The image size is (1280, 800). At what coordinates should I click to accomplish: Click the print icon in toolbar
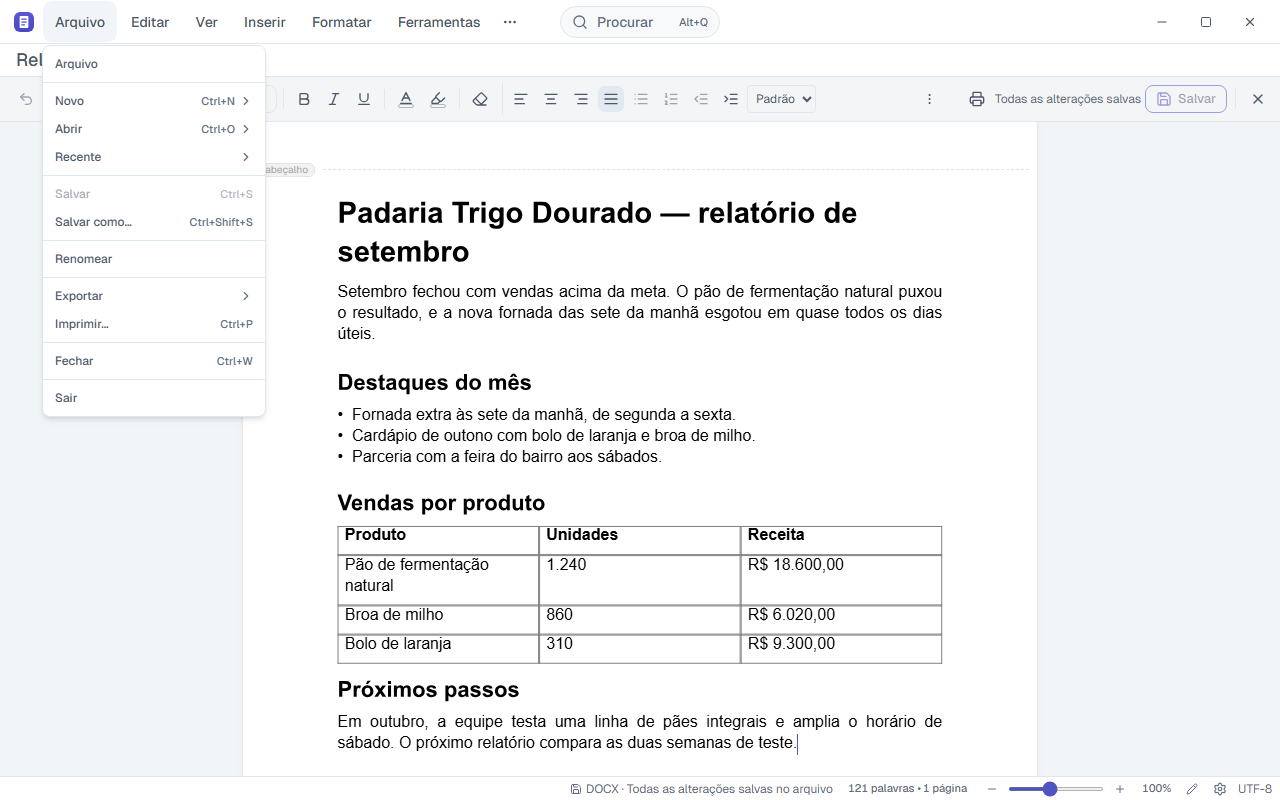click(x=977, y=99)
